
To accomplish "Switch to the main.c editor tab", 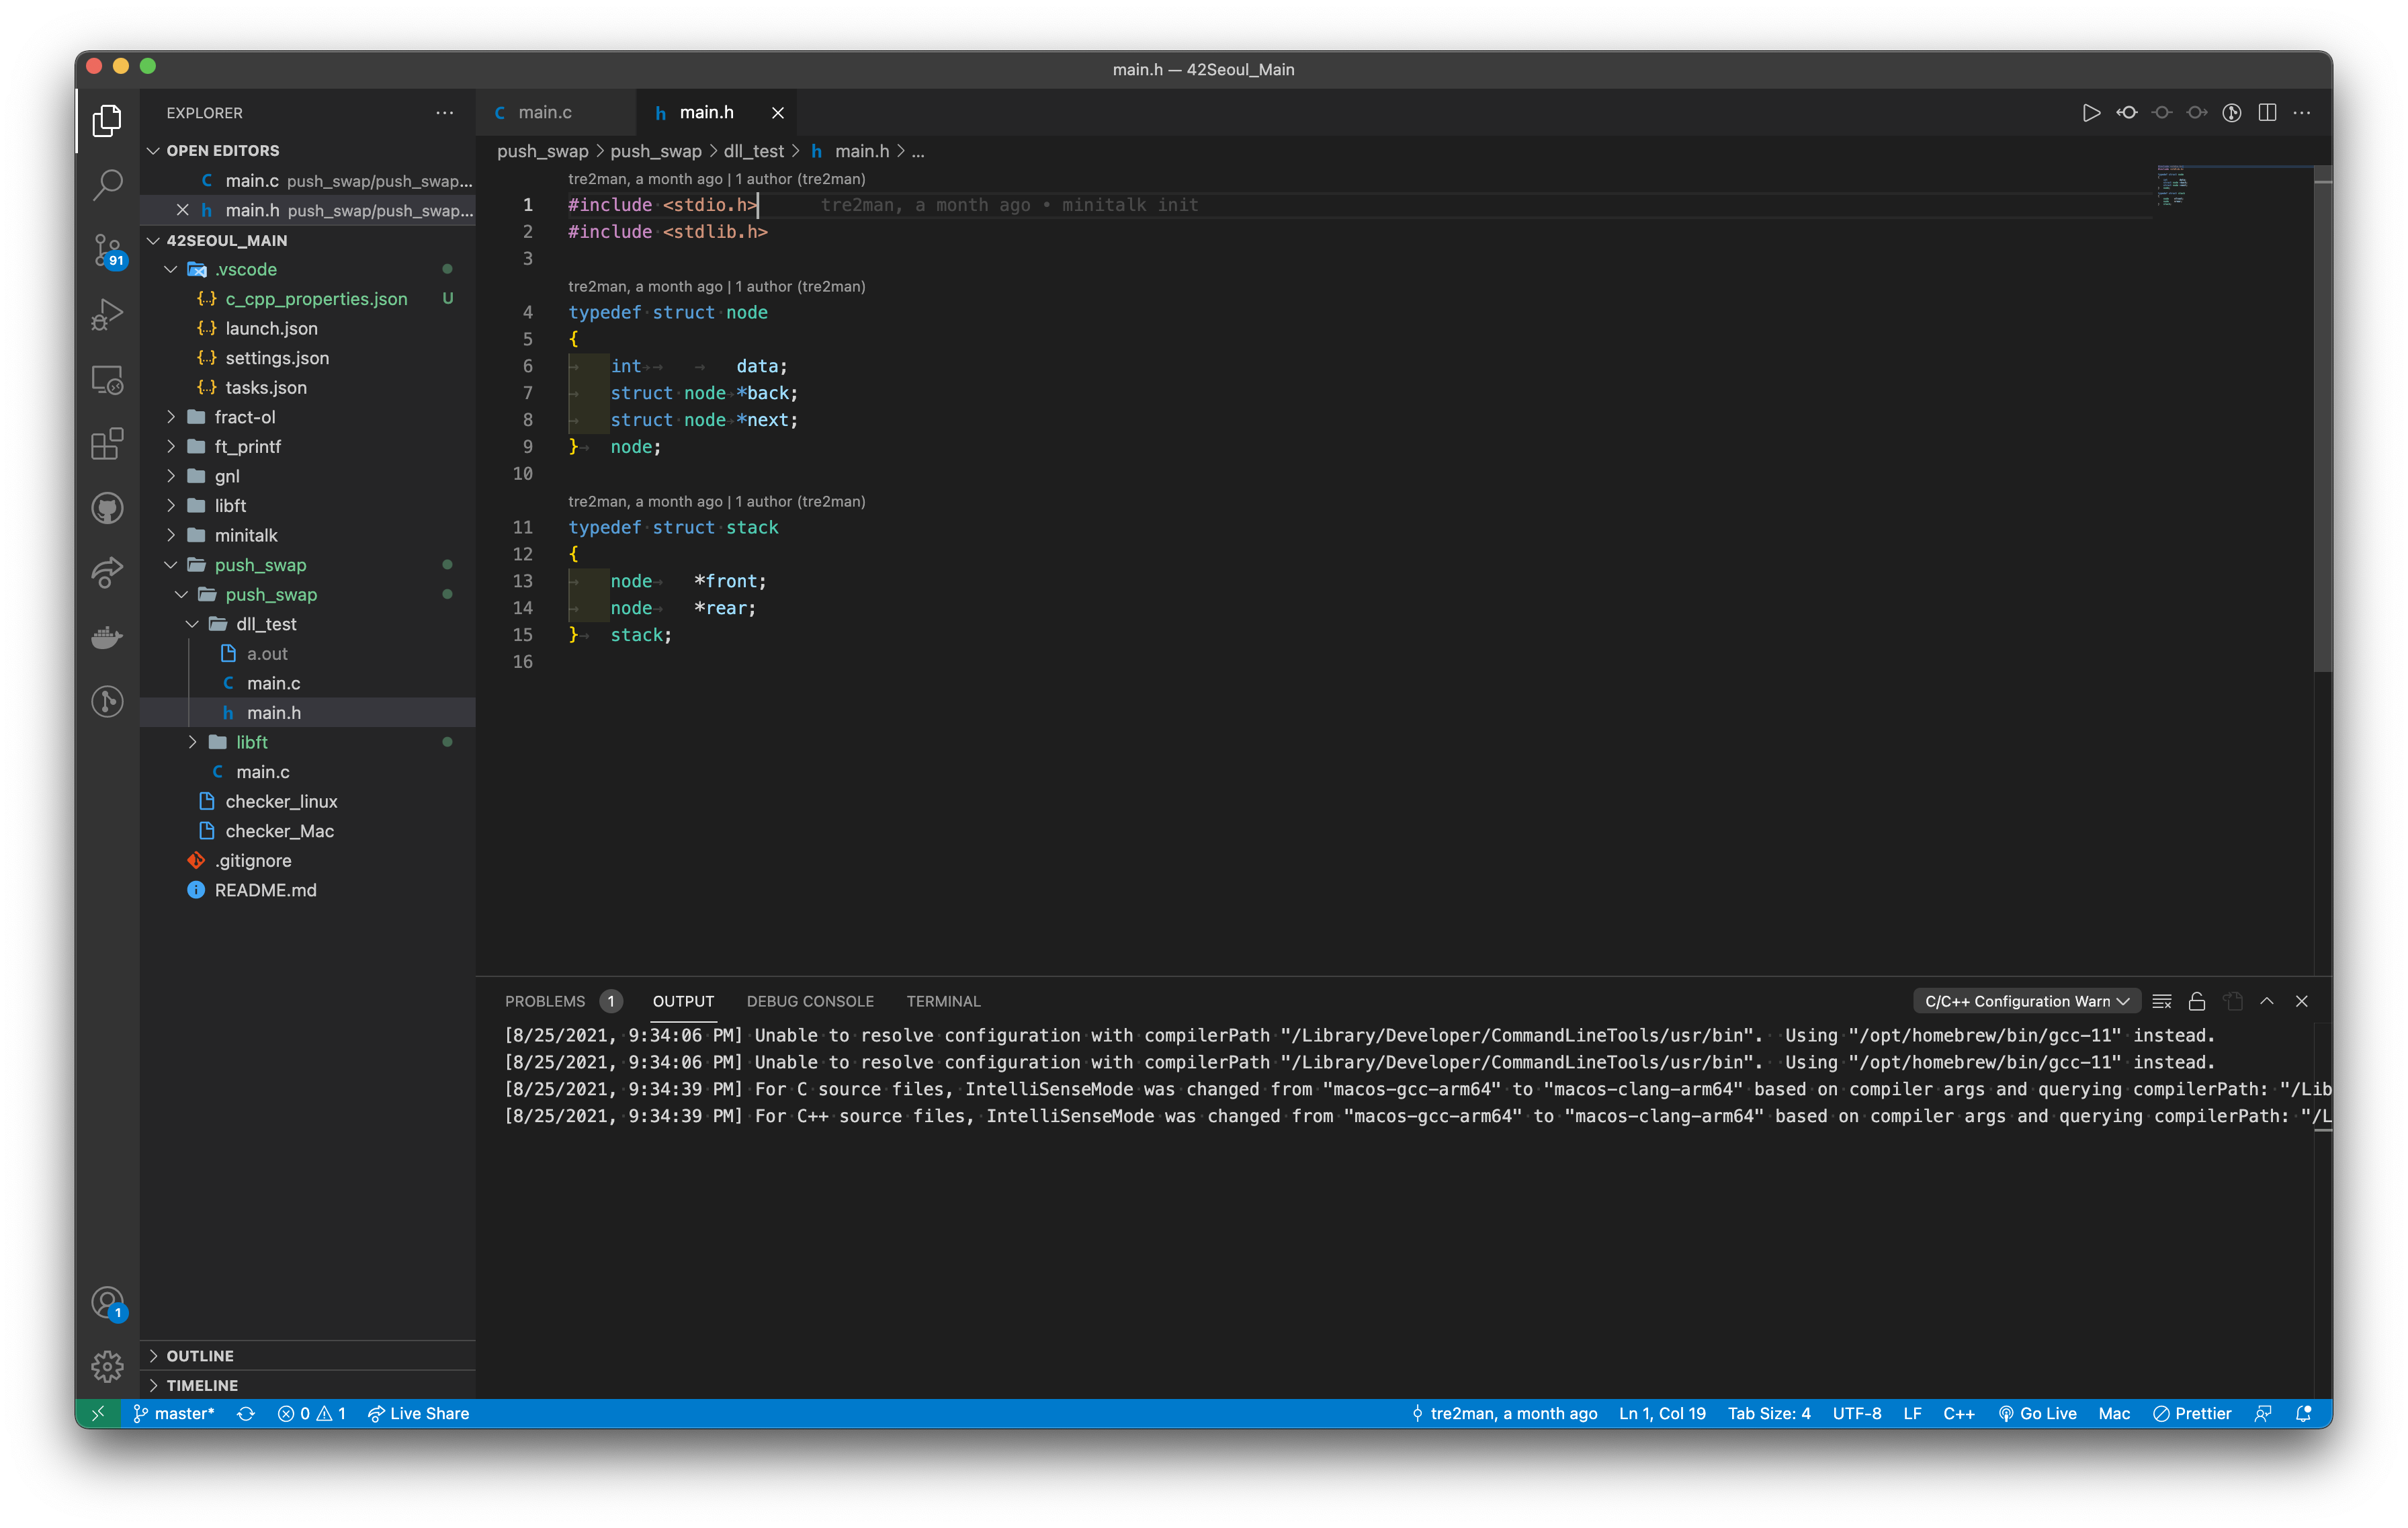I will 545,113.
